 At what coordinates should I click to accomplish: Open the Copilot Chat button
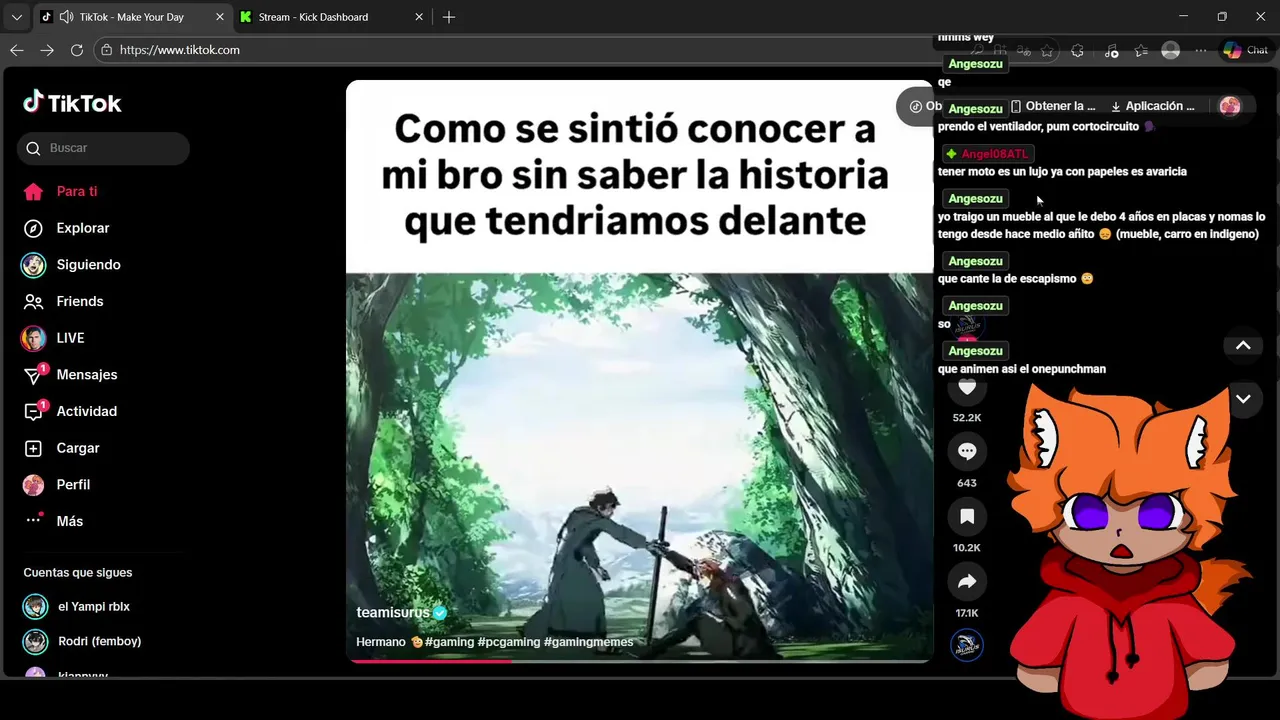click(x=1246, y=51)
